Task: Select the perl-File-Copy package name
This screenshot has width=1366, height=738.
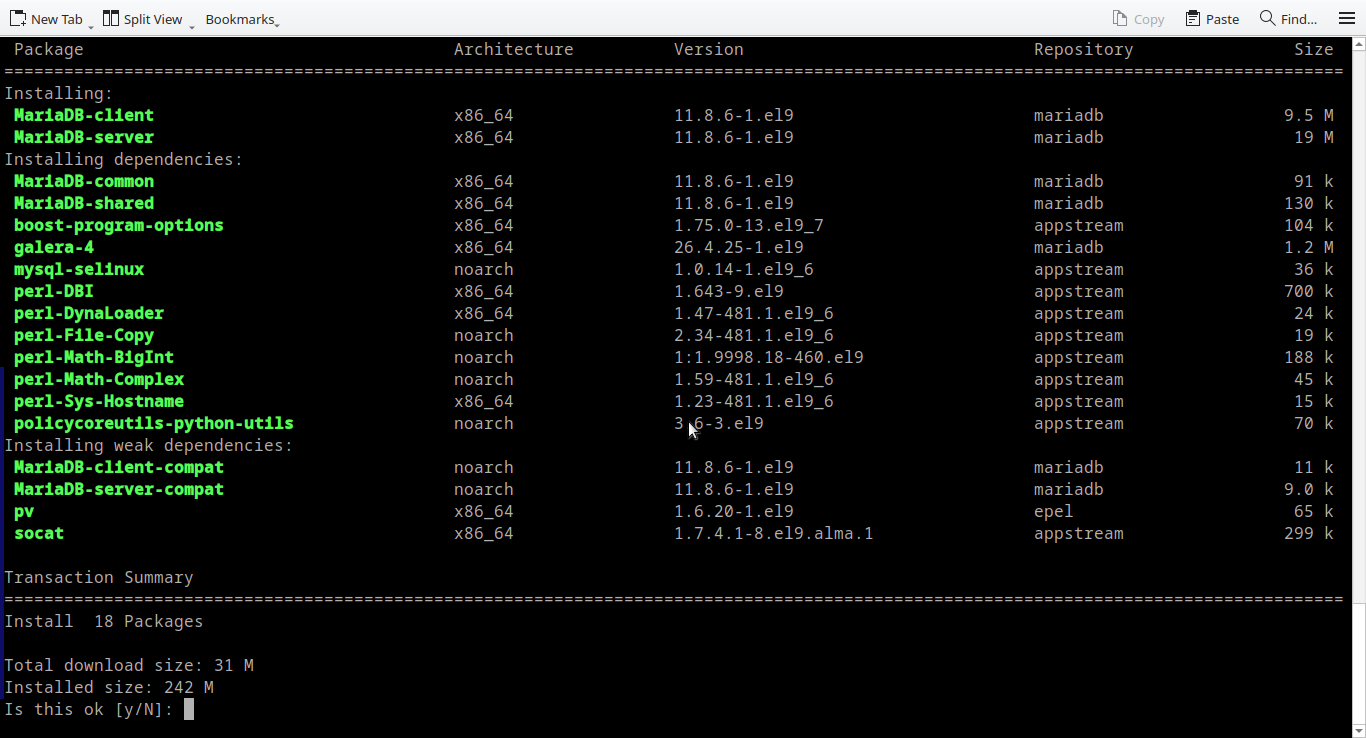Action: click(x=84, y=335)
